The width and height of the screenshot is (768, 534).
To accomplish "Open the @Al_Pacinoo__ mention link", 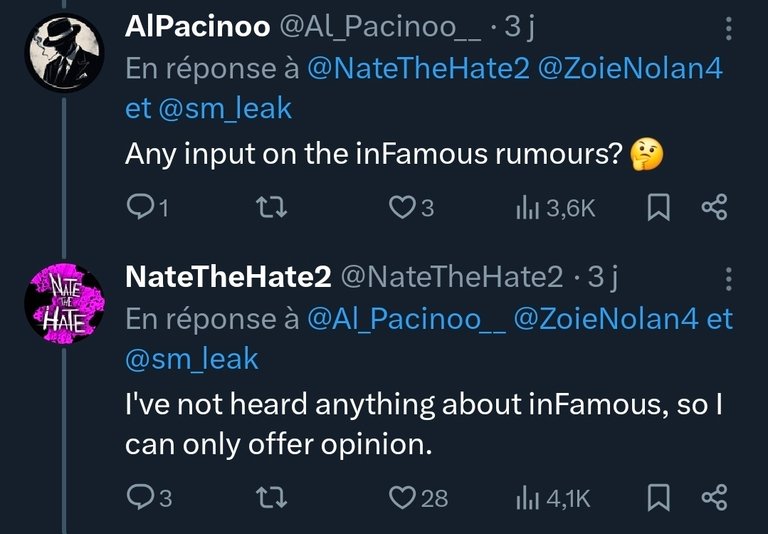I will click(x=406, y=319).
